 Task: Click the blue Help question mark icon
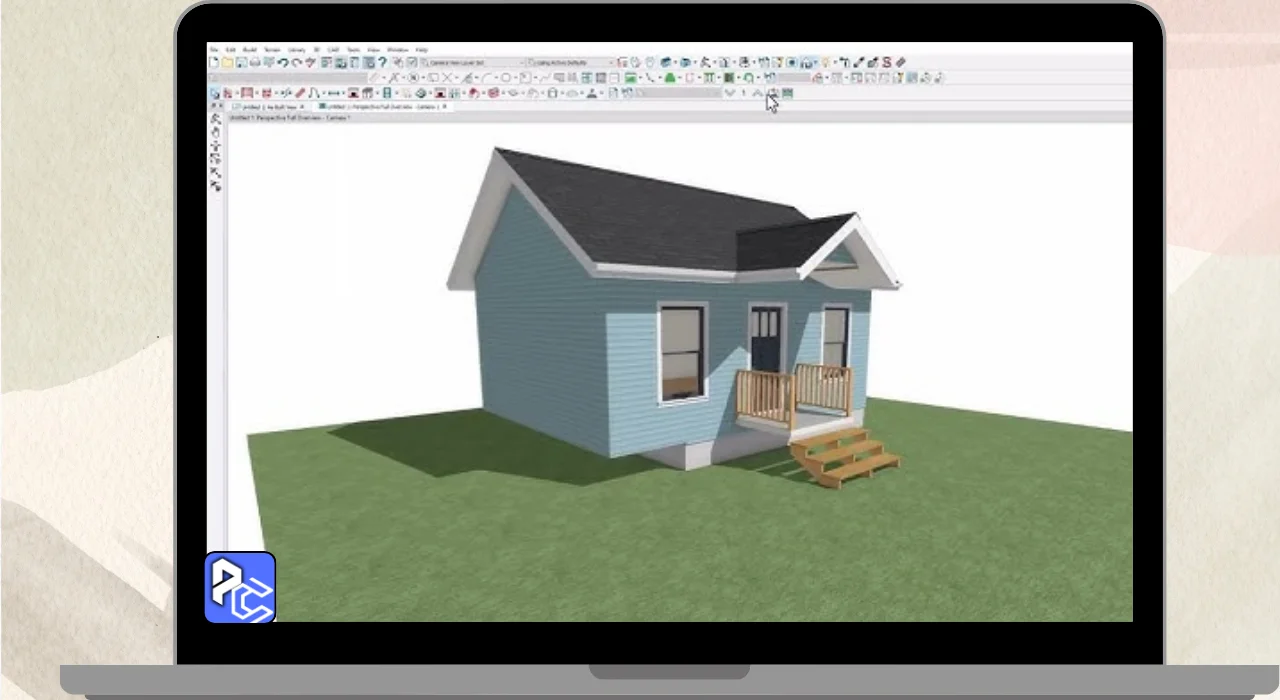click(x=382, y=62)
